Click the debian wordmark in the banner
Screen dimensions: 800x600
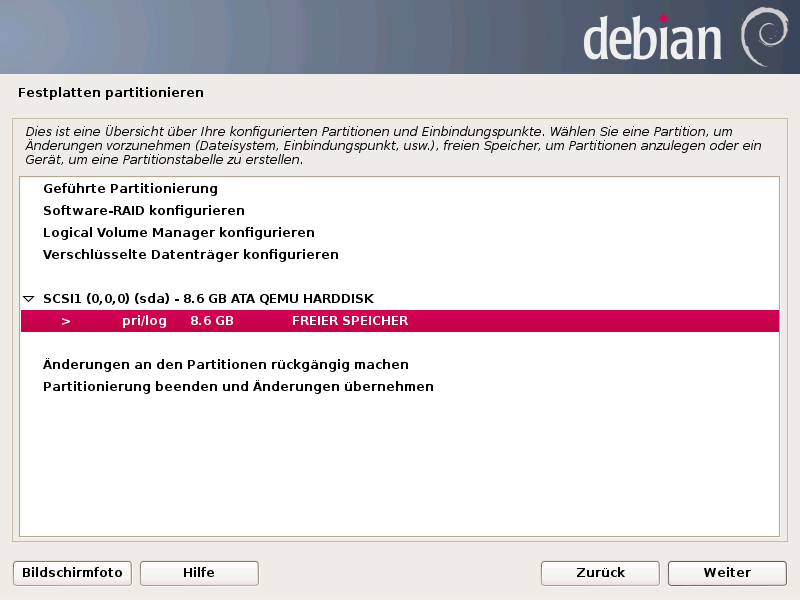point(652,40)
